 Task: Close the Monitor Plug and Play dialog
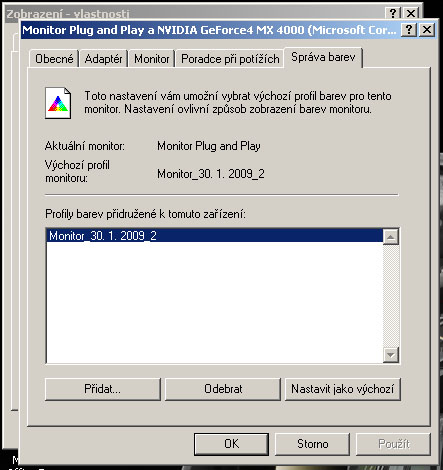tap(427, 30)
